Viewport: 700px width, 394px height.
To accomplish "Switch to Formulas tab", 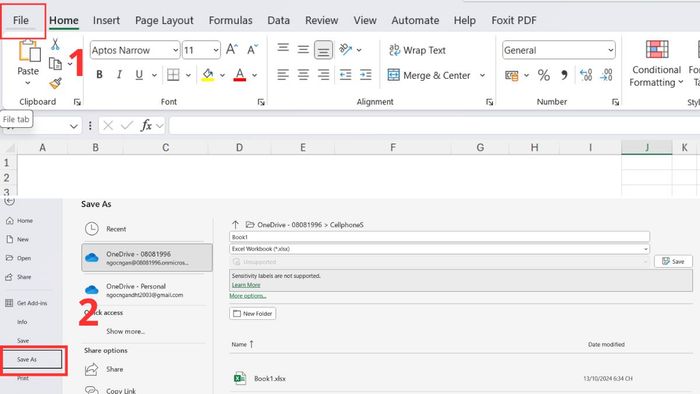I will 230,21.
